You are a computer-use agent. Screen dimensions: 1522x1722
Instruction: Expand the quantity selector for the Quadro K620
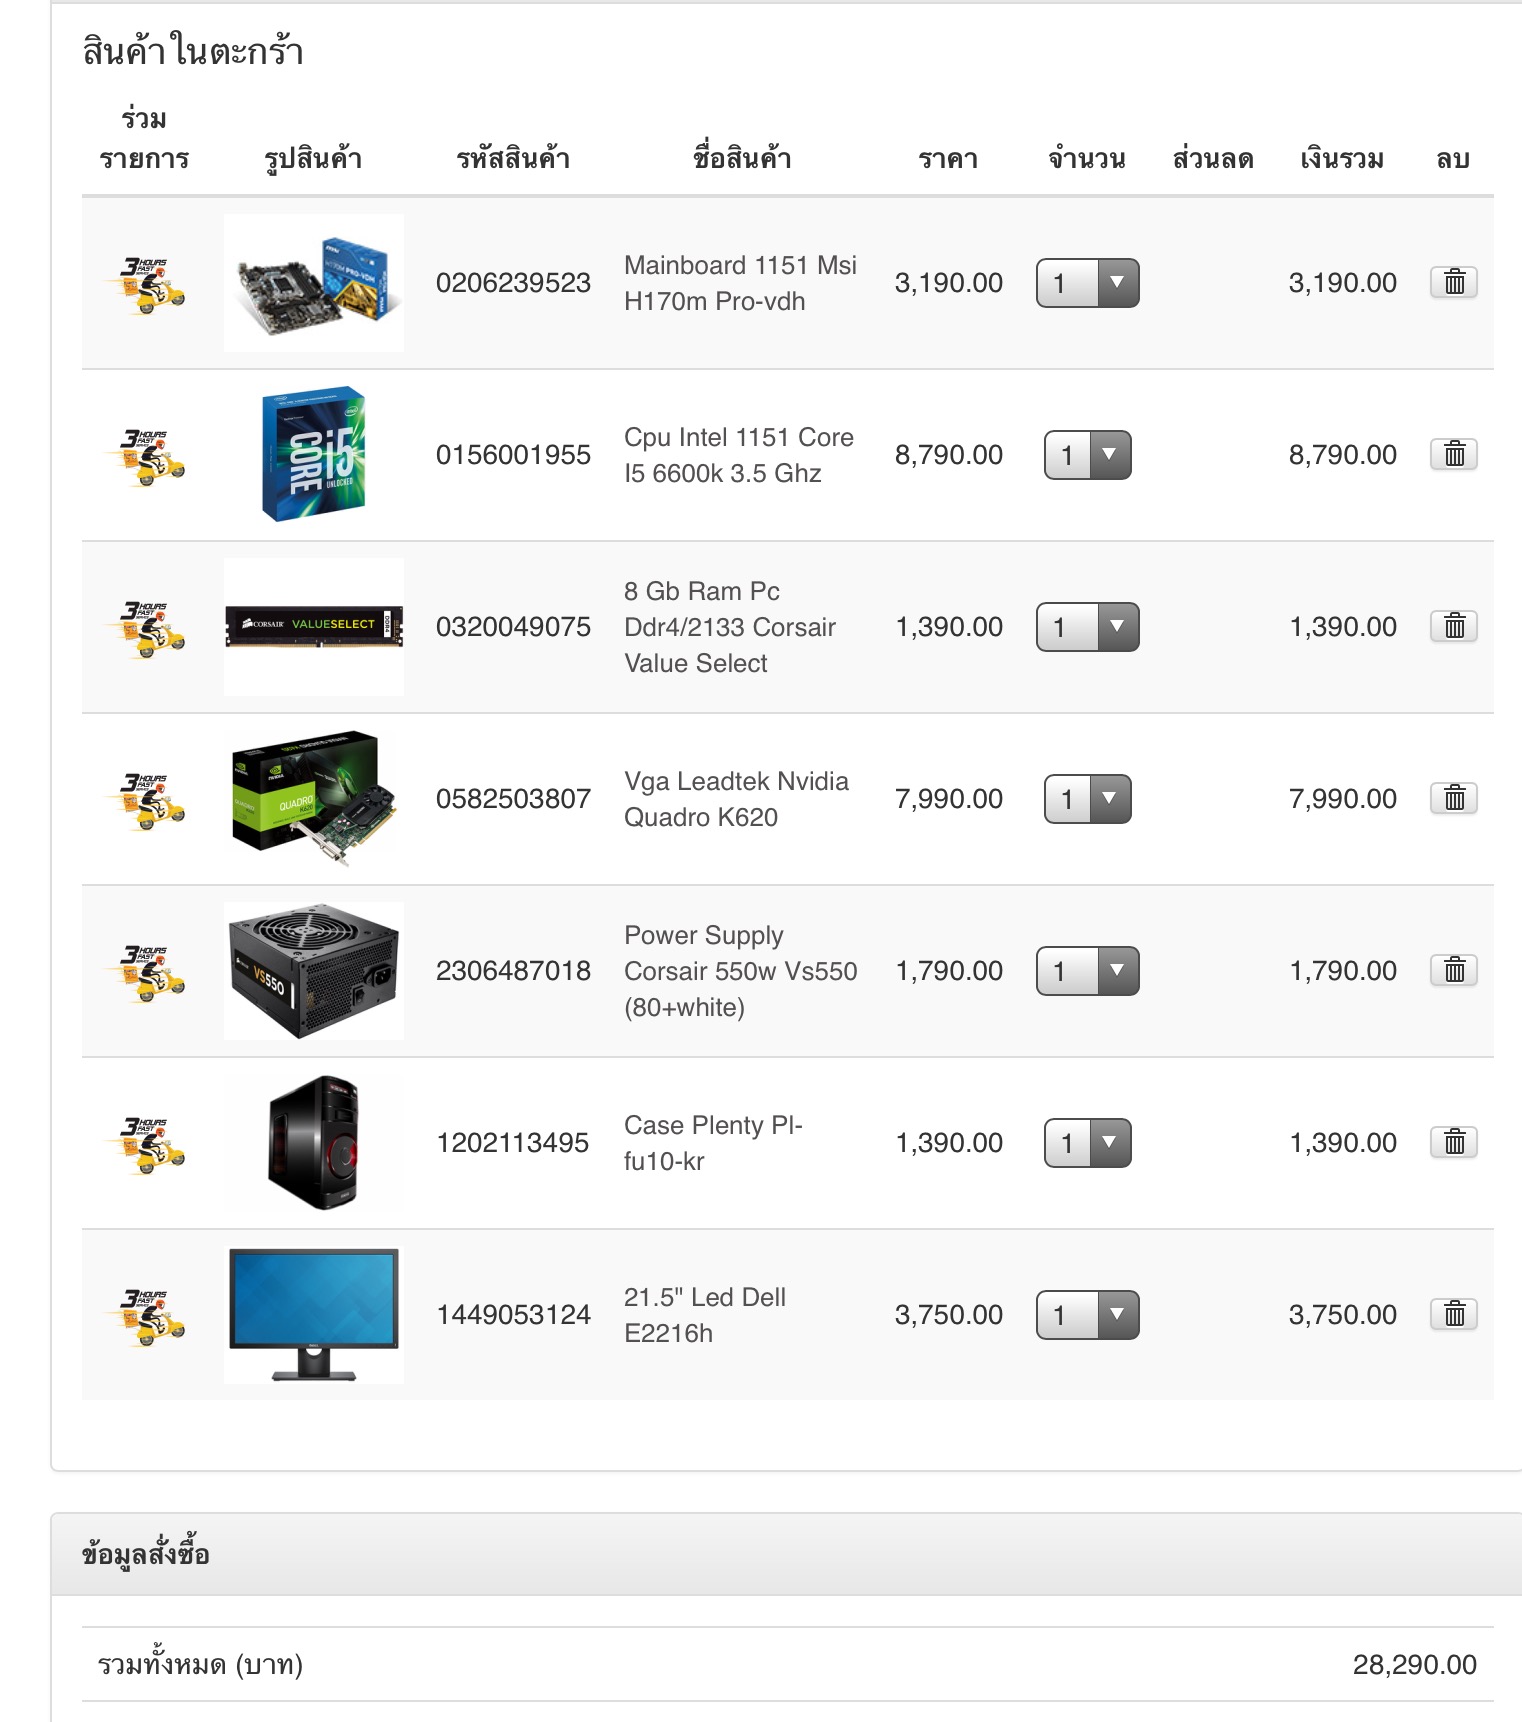tap(1088, 799)
